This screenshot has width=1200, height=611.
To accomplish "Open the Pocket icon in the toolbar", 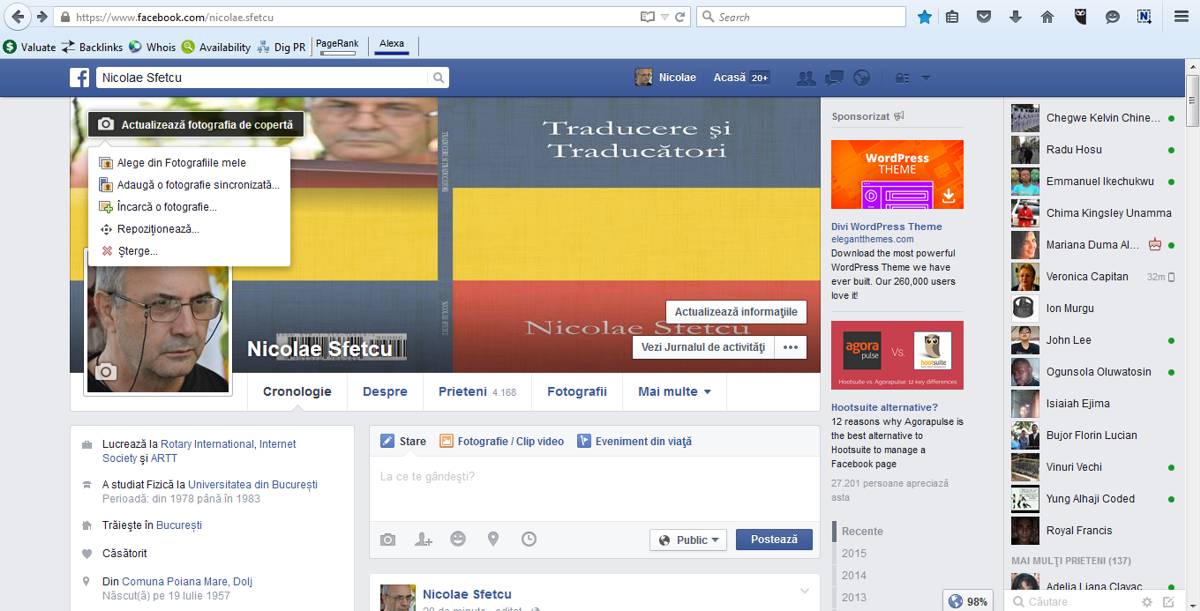I will (x=984, y=17).
